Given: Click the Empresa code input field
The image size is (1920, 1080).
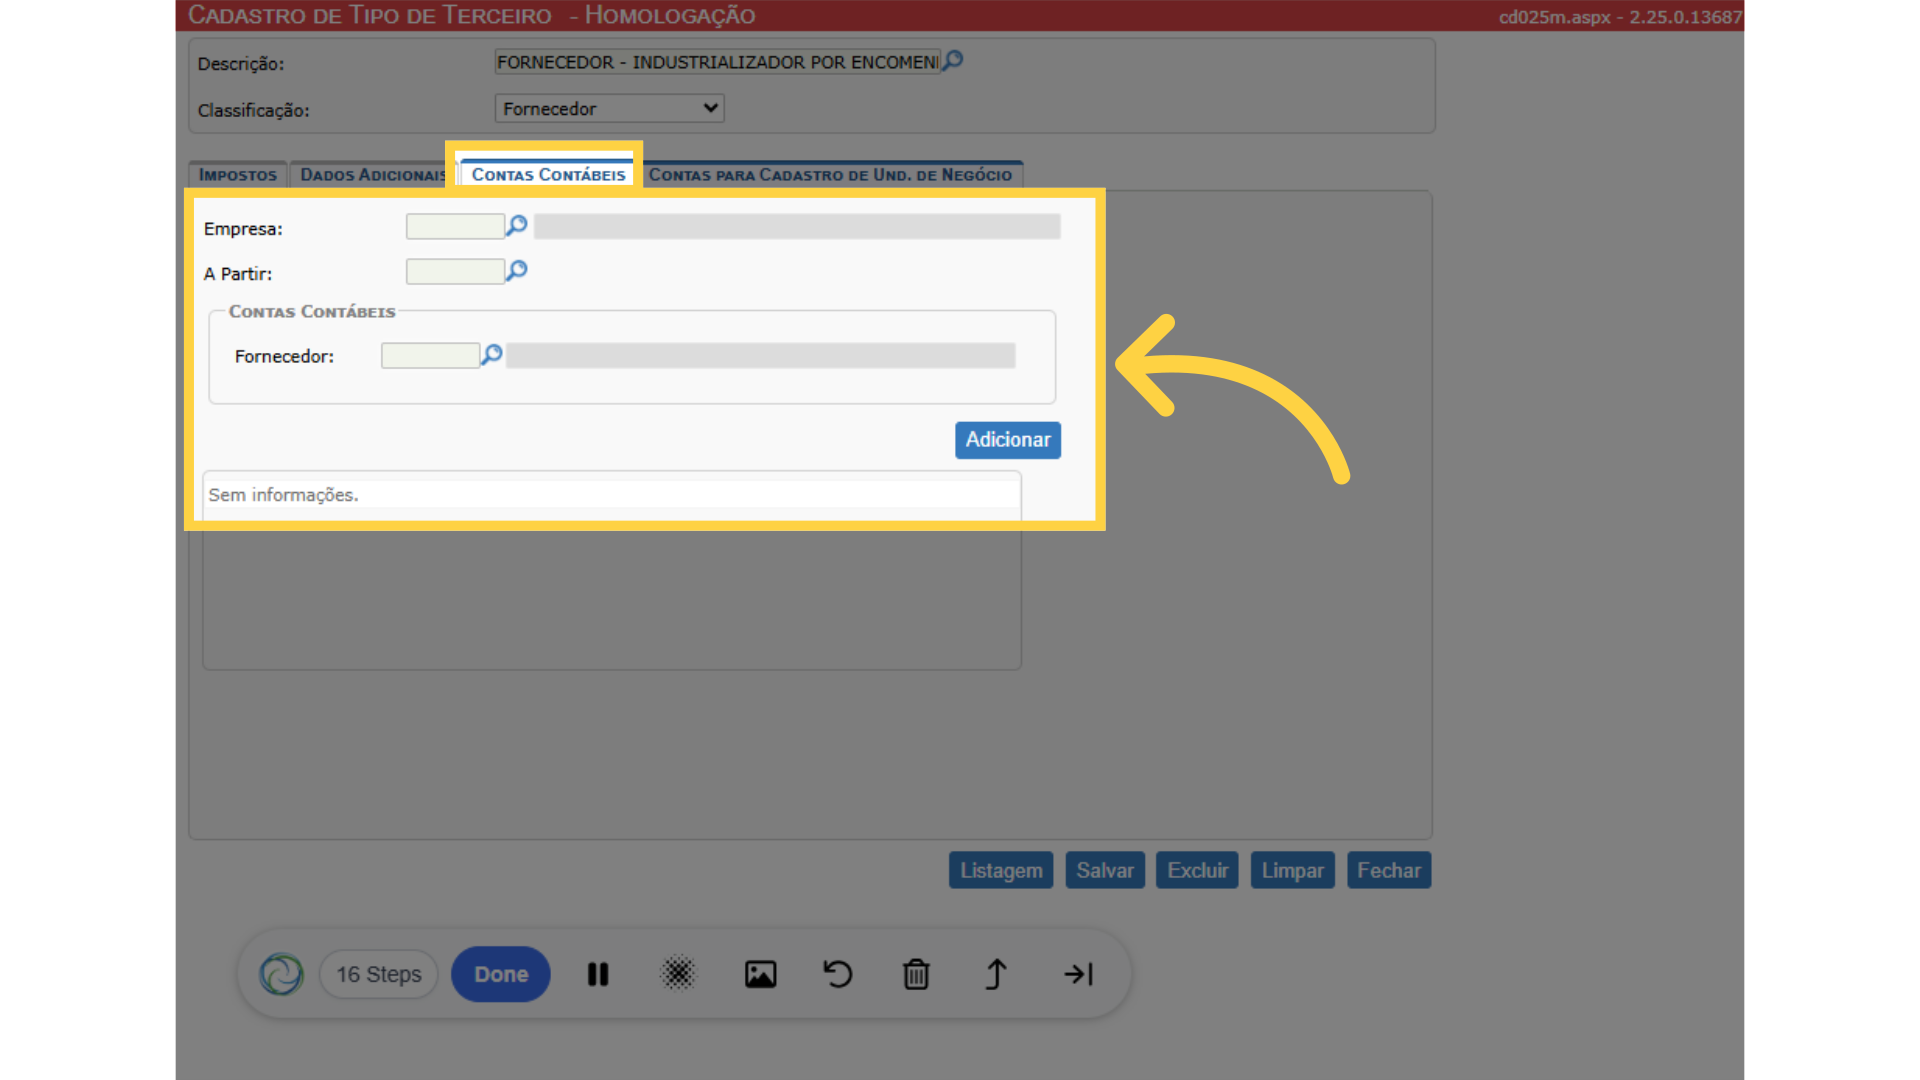Looking at the screenshot, I should point(455,227).
